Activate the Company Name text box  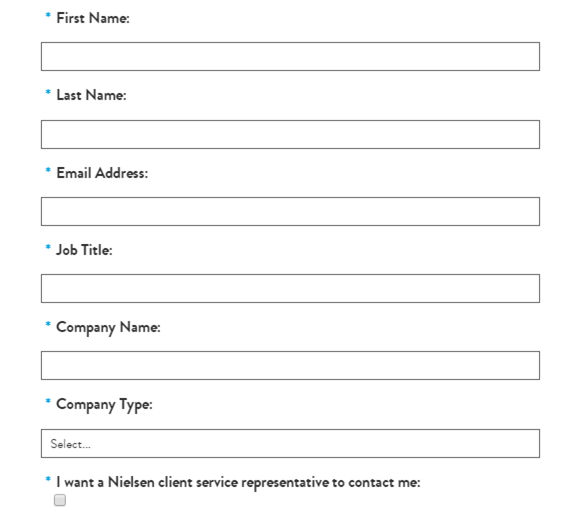tap(290, 365)
